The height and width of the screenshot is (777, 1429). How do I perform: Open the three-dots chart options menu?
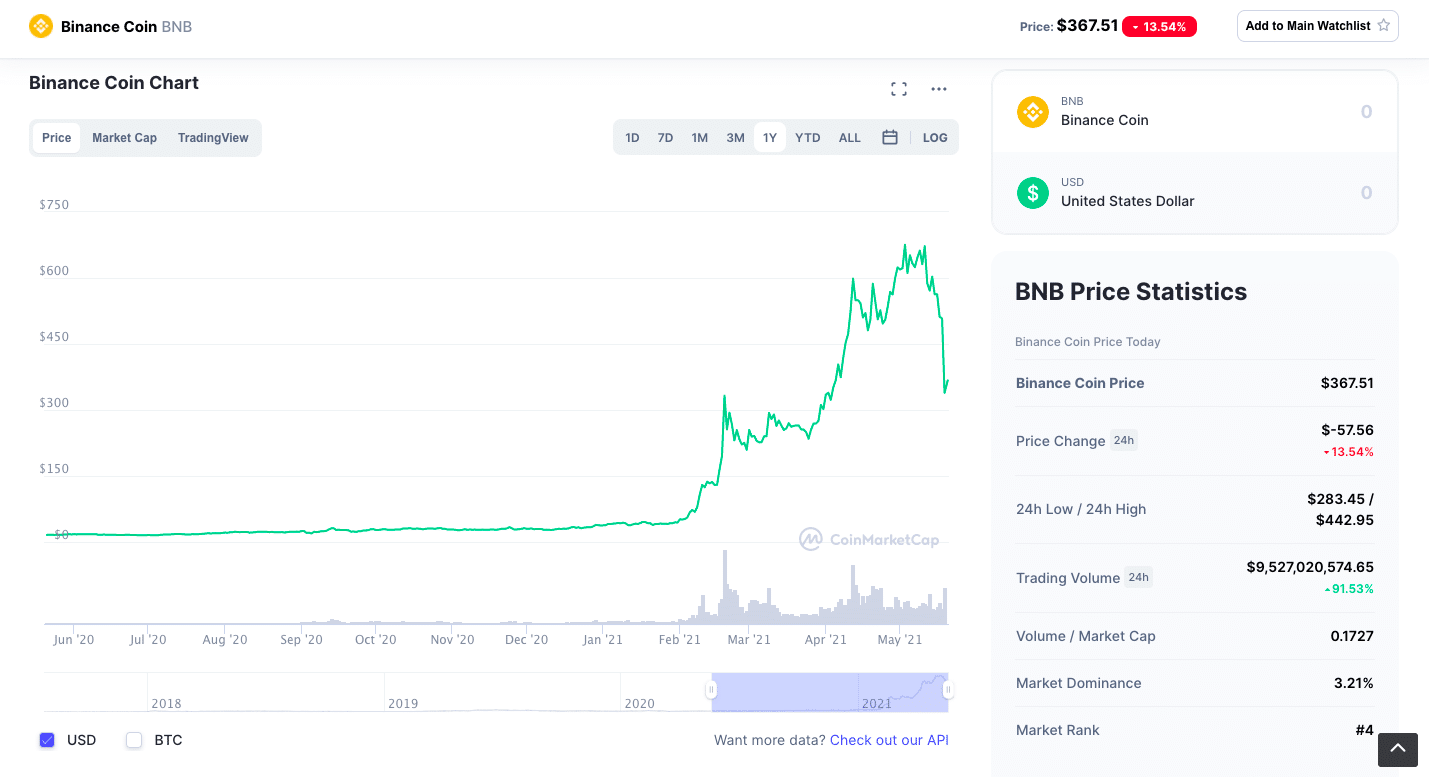click(x=939, y=89)
